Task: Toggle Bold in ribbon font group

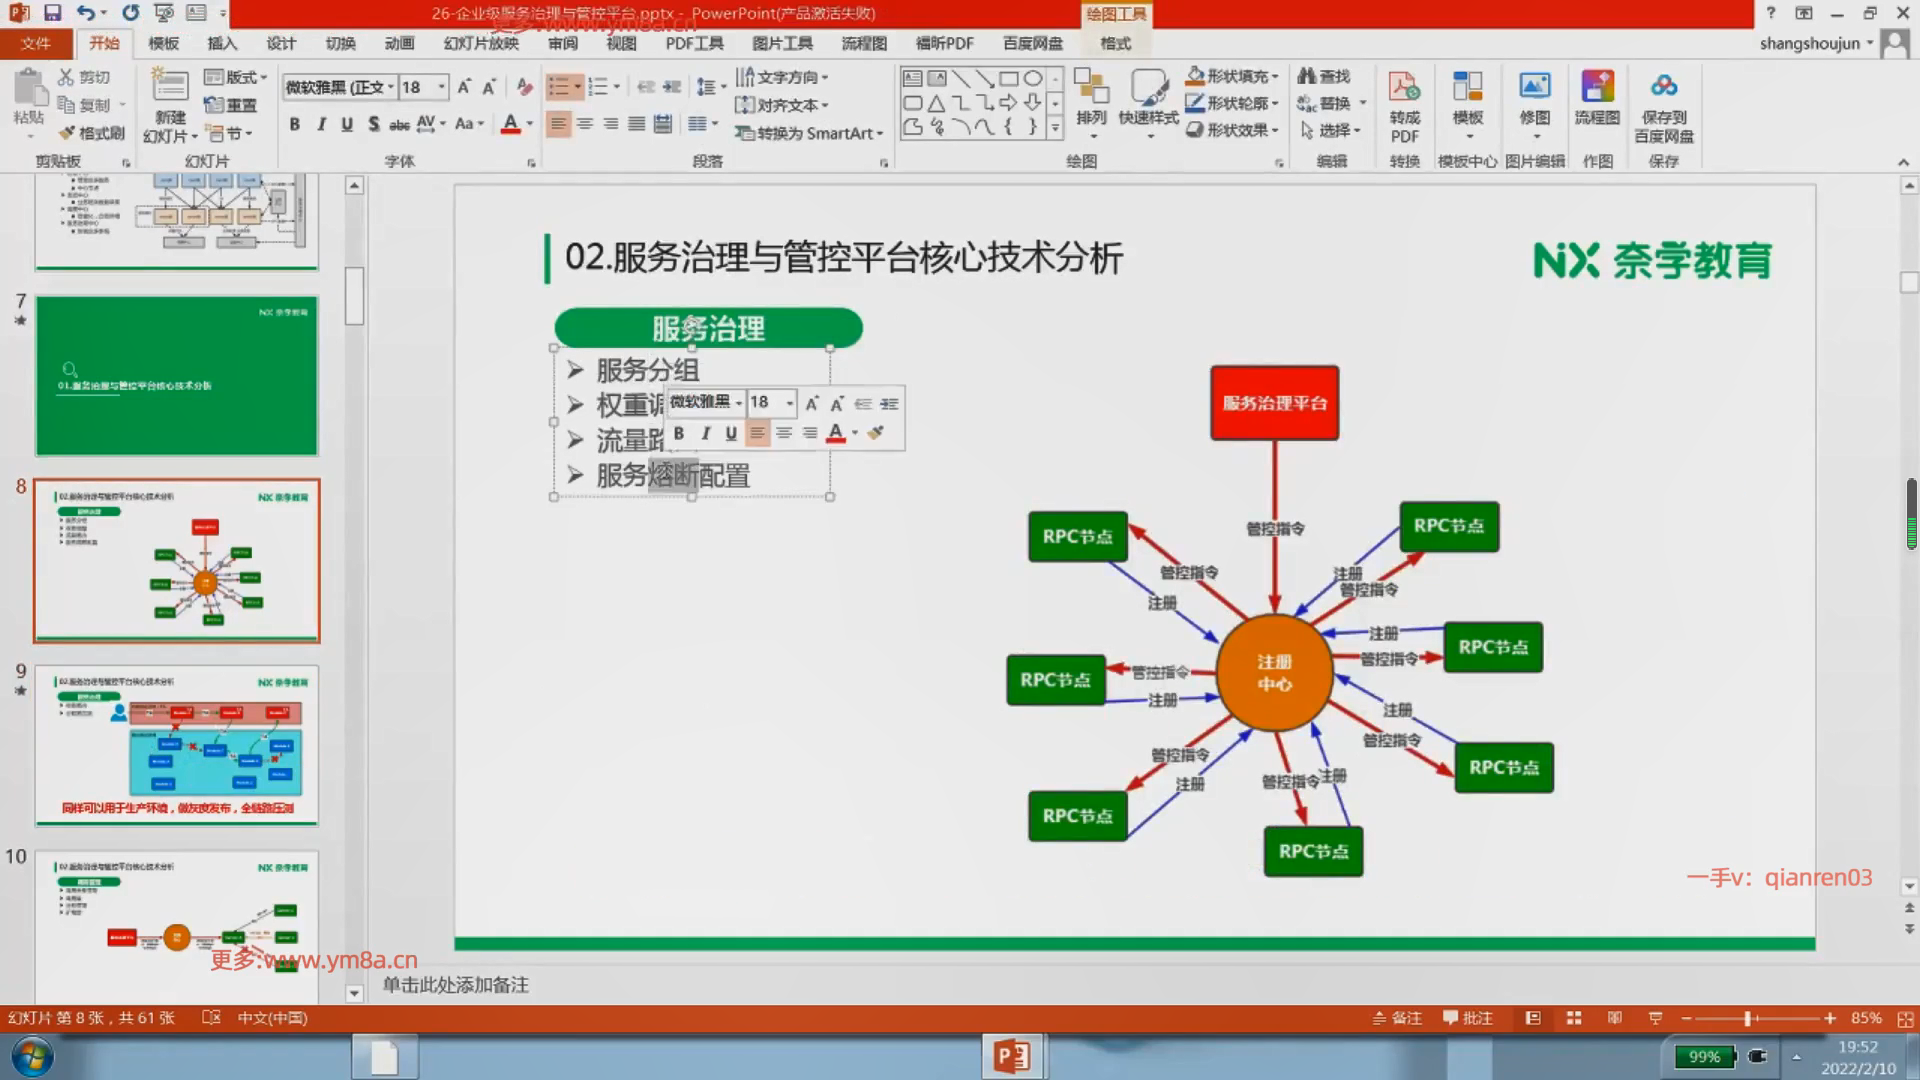Action: pos(294,124)
